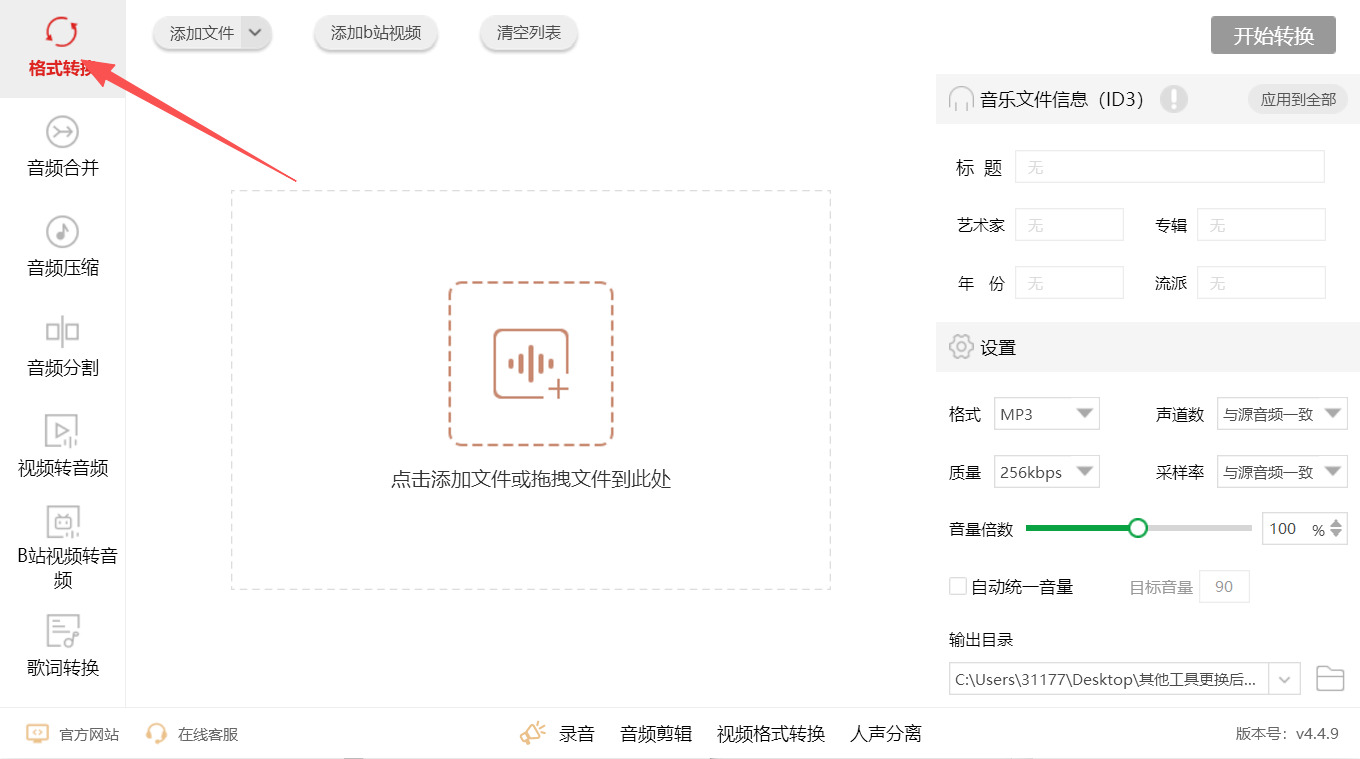The image size is (1360, 759).
Task: Browse the output folder with the folder icon
Action: click(x=1330, y=678)
